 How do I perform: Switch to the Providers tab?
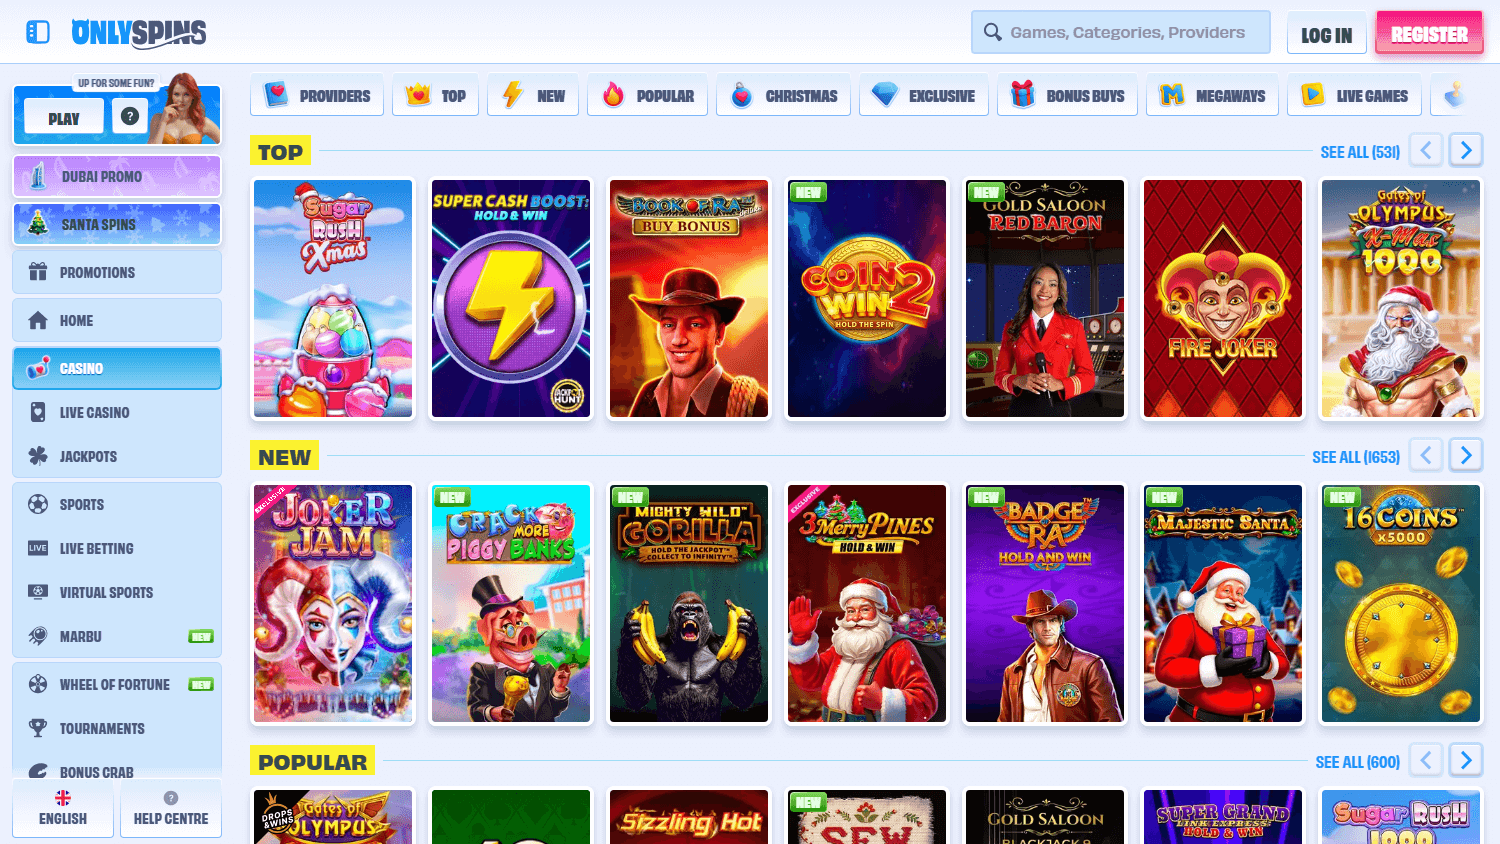pos(317,94)
